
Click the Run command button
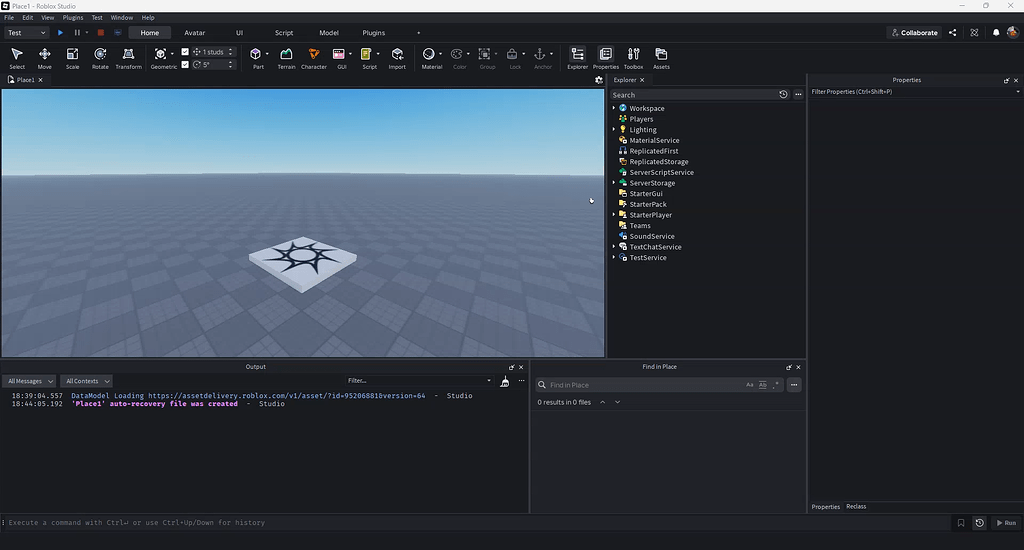click(x=1006, y=523)
